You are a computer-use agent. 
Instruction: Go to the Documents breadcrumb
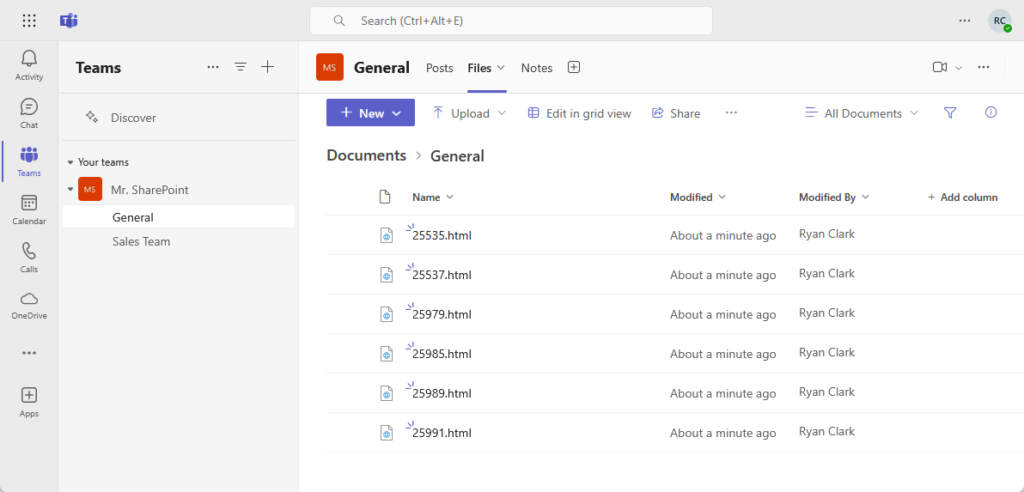pyautogui.click(x=366, y=156)
